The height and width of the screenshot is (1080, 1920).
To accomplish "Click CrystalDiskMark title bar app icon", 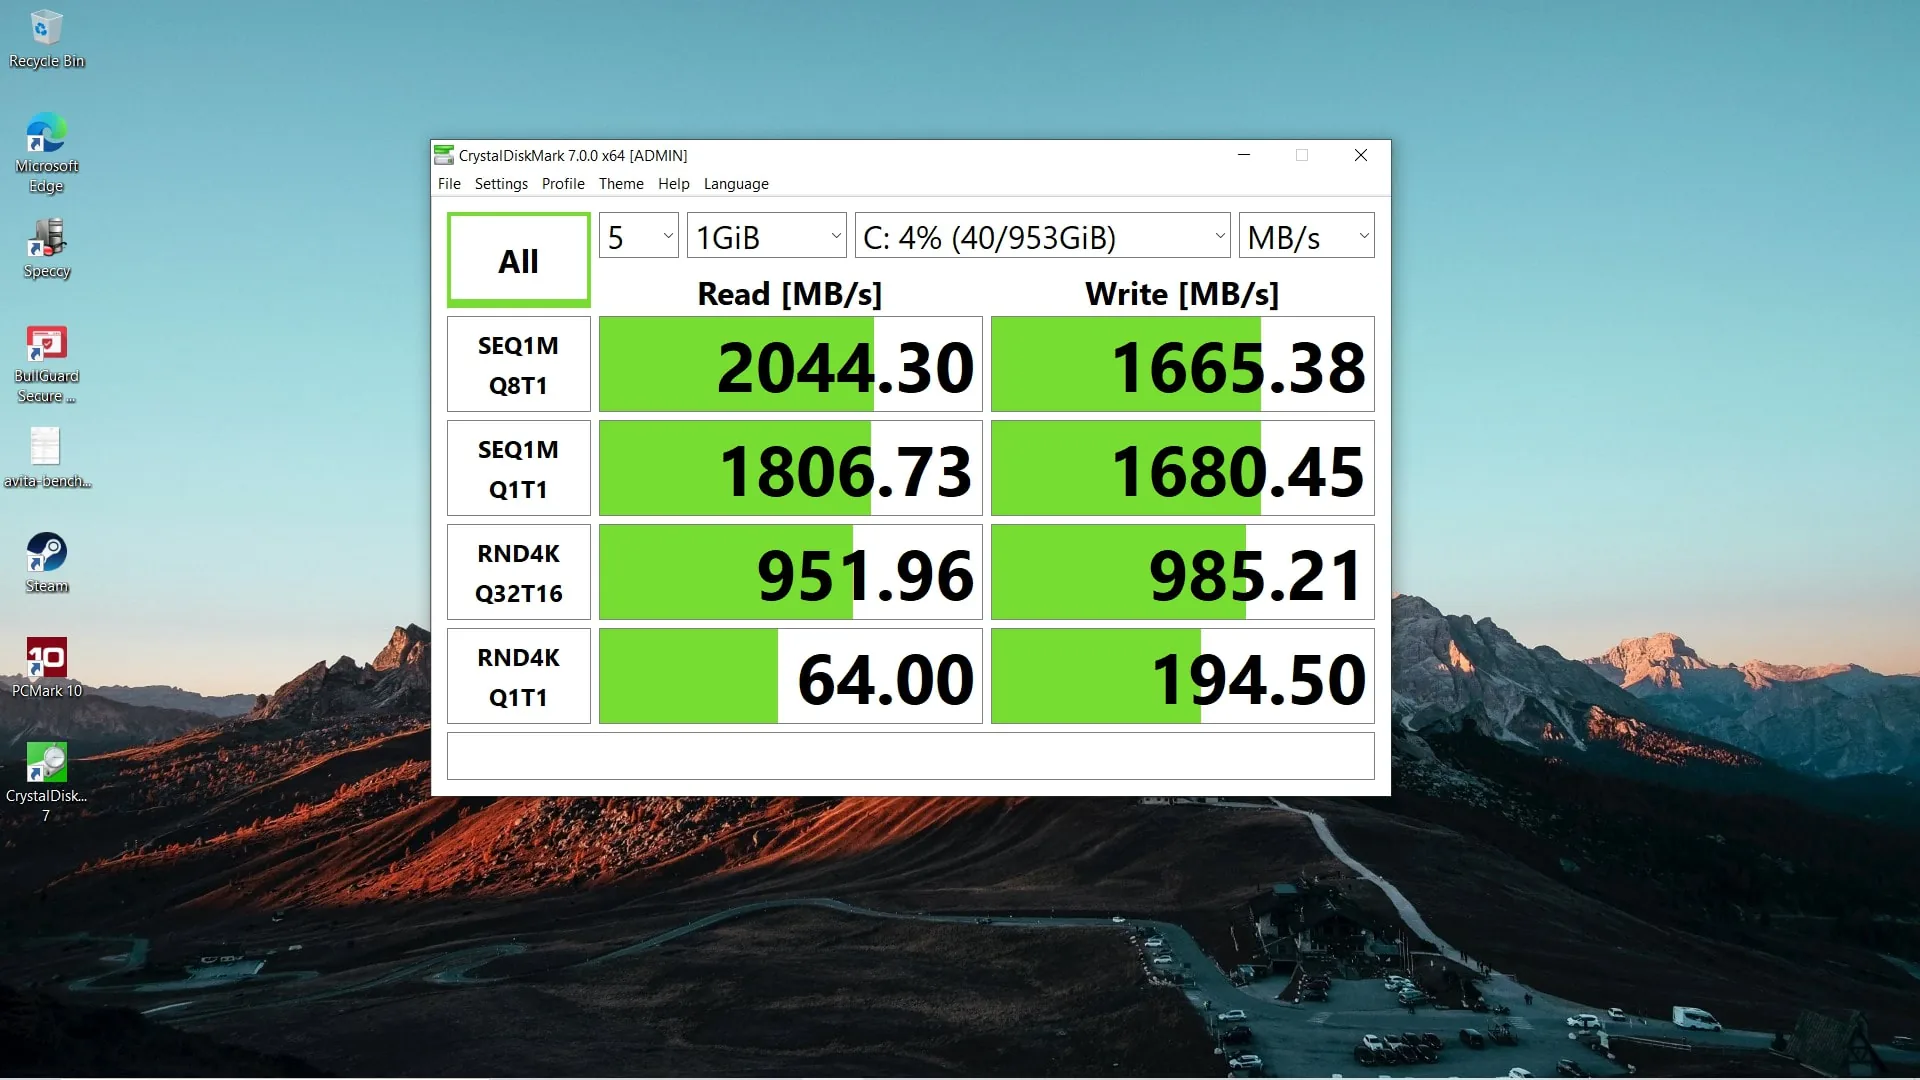I will click(x=444, y=155).
